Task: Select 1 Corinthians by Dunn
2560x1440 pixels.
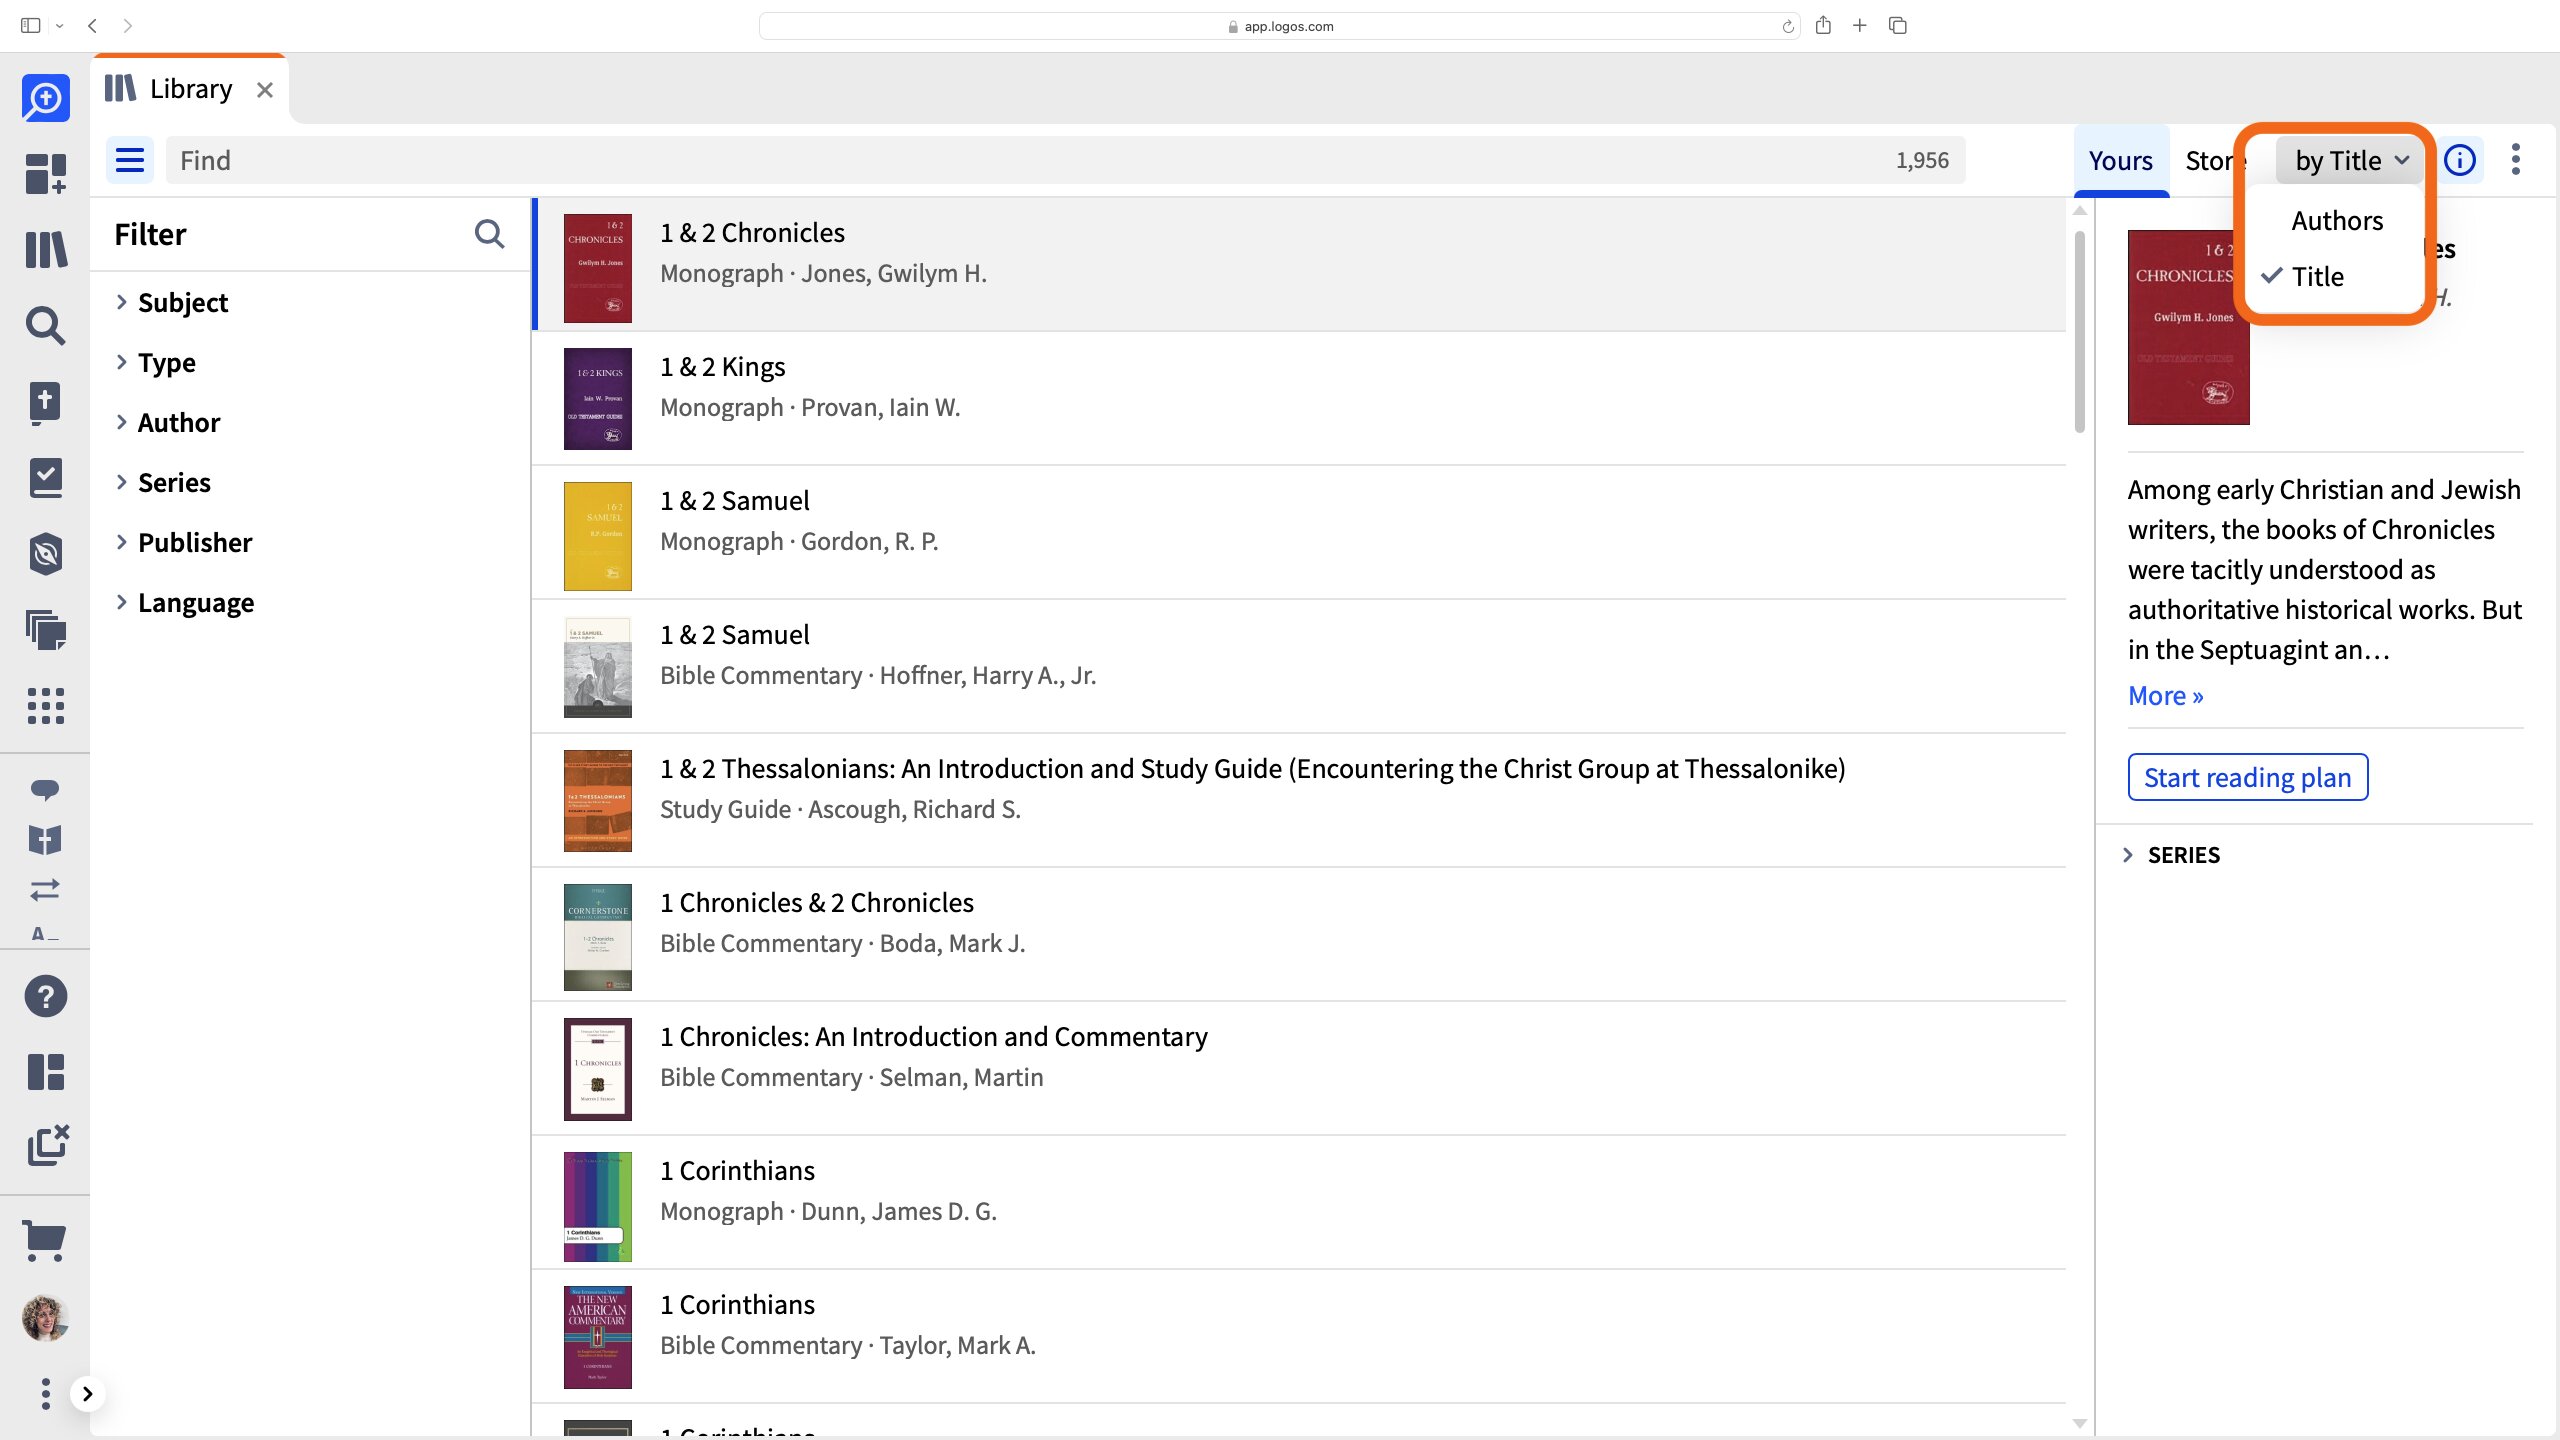Action: tap(1299, 1203)
